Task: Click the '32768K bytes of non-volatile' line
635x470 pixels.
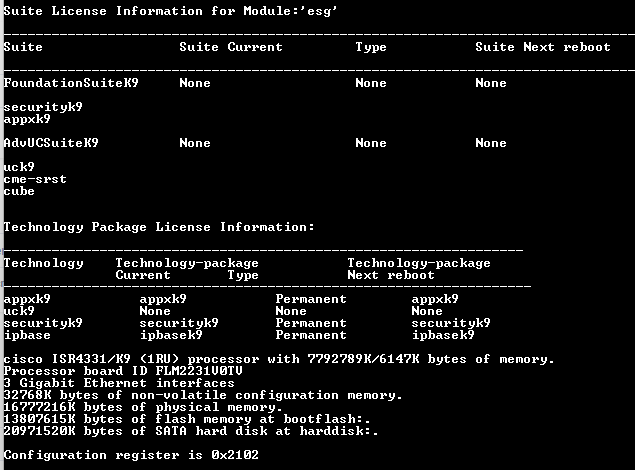Action: [203, 395]
